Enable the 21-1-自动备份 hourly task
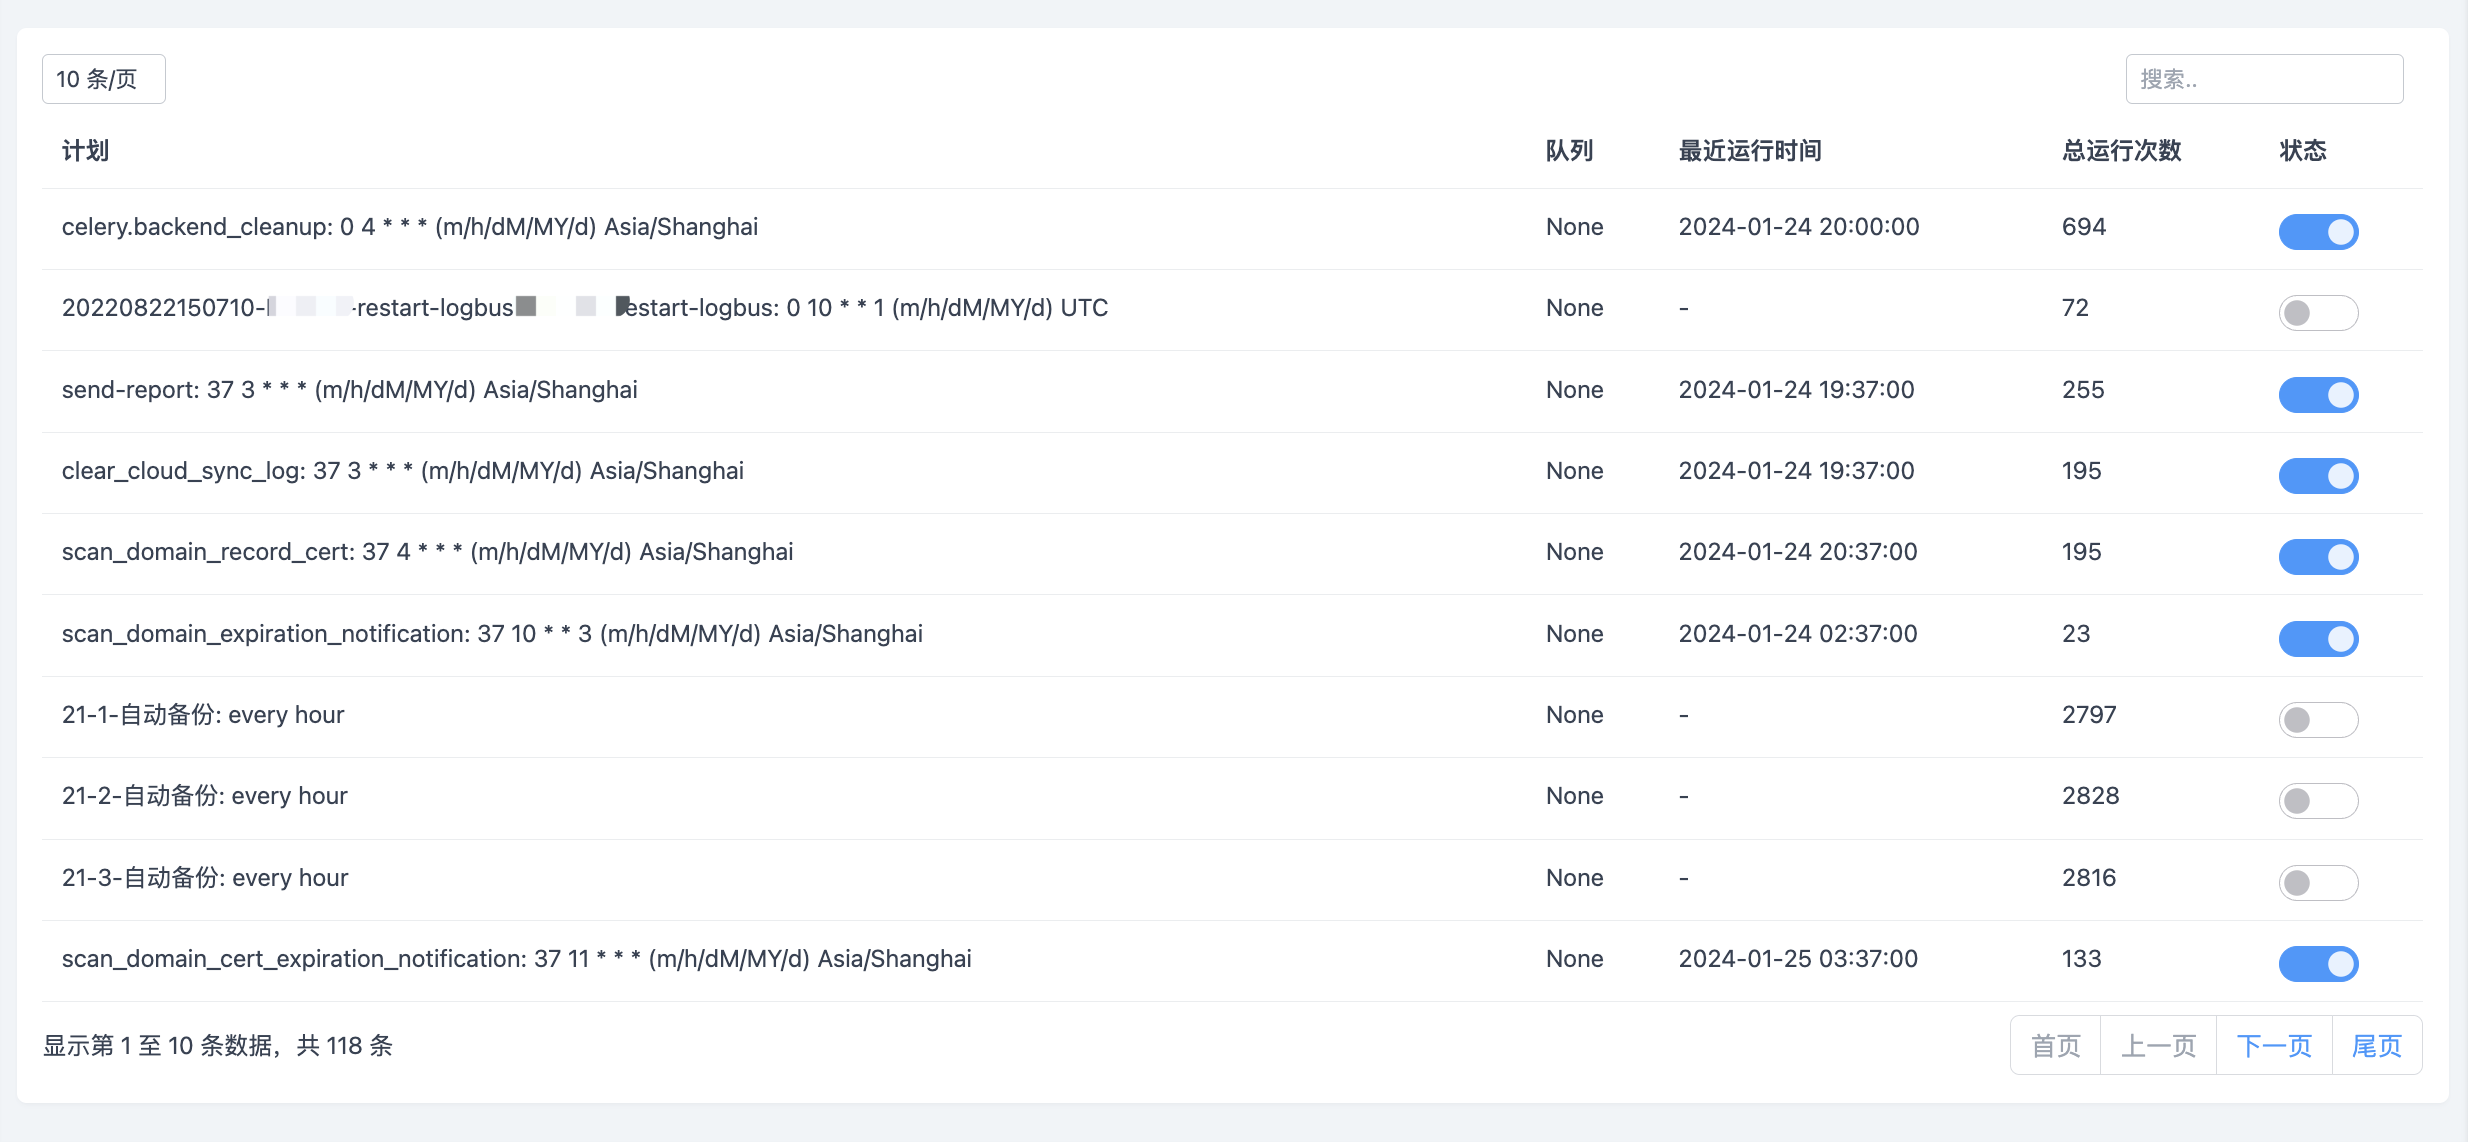 2317,720
